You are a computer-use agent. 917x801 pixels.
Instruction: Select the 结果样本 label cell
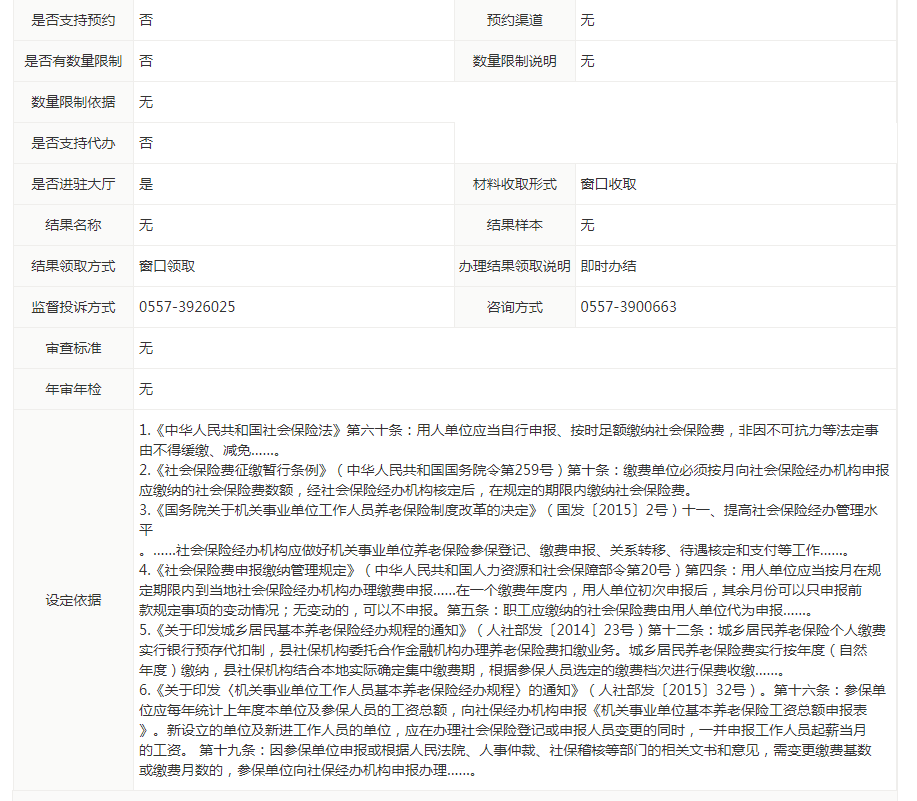(x=514, y=225)
